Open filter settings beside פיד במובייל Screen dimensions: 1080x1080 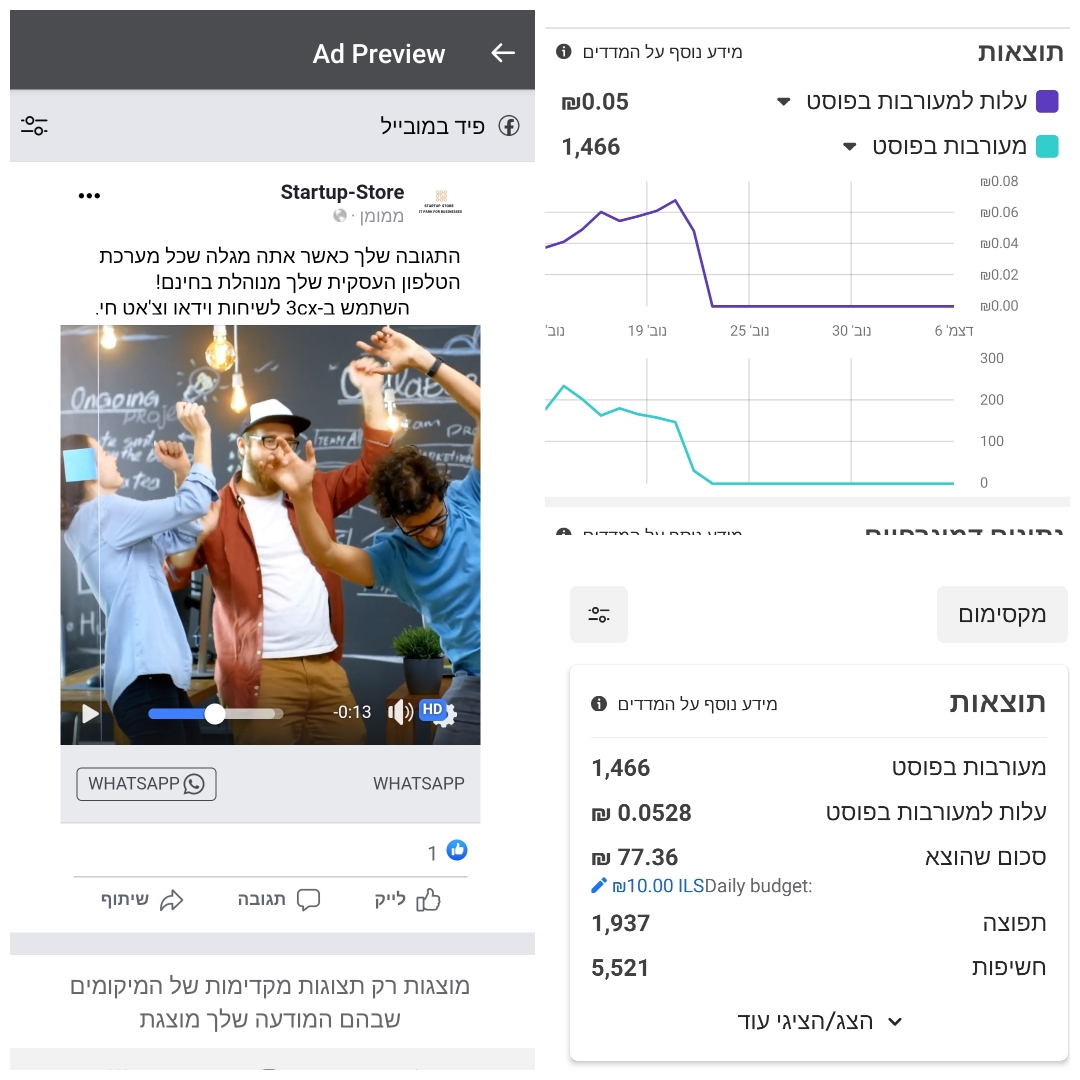(34, 125)
